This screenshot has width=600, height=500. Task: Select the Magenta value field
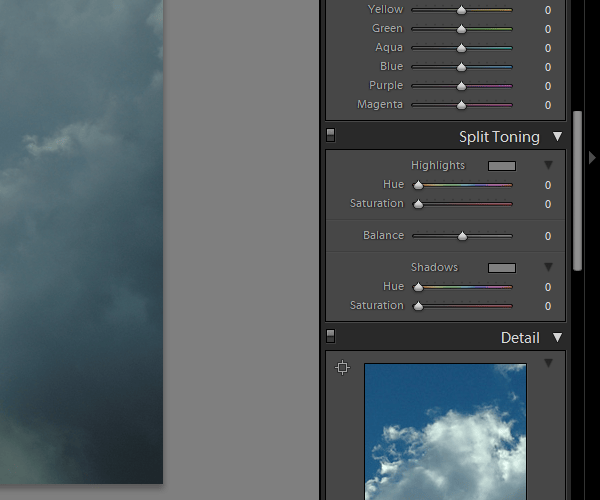point(547,105)
